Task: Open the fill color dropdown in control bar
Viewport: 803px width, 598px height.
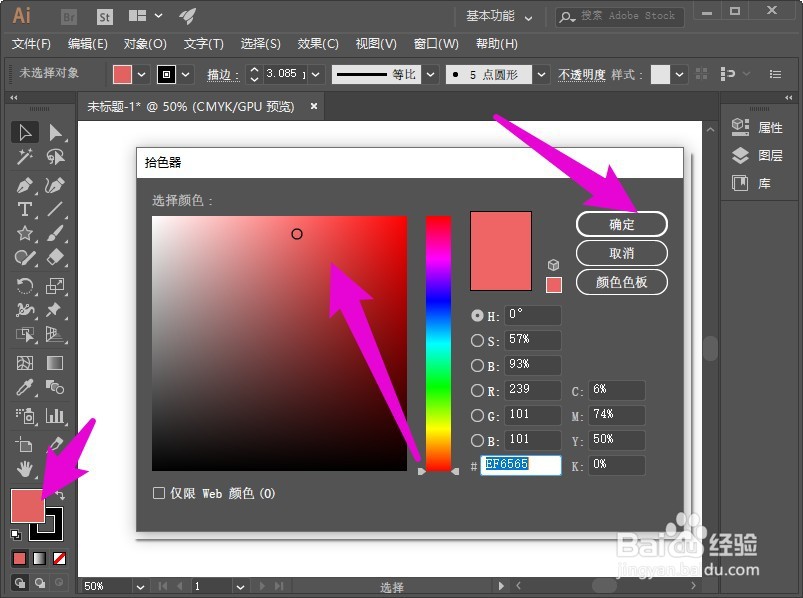Action: pyautogui.click(x=142, y=74)
